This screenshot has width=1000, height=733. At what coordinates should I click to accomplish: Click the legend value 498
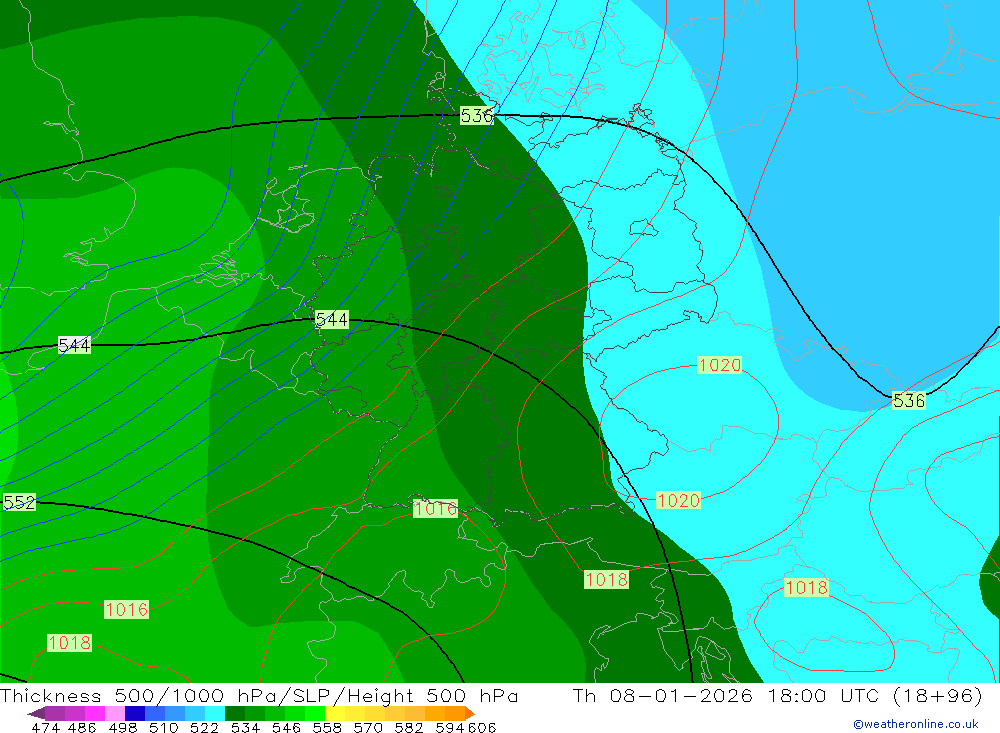[121, 728]
